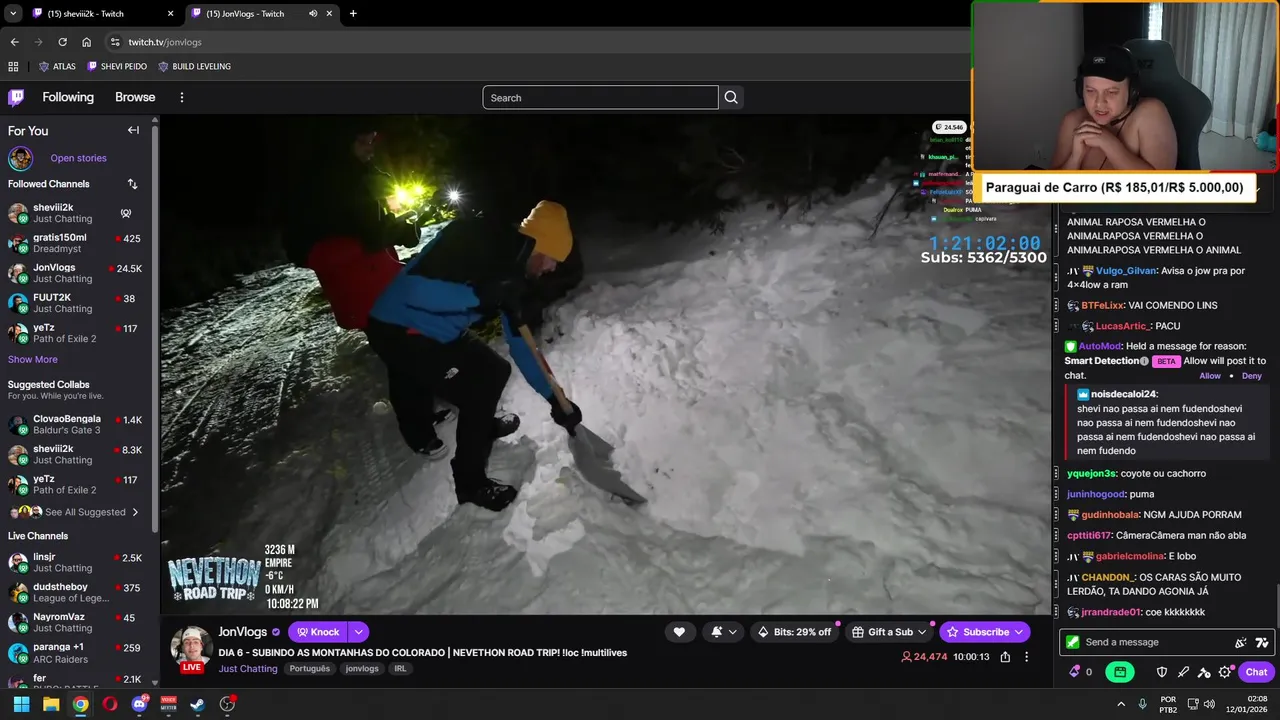
Task: Click the magnifier search button
Action: 731,97
